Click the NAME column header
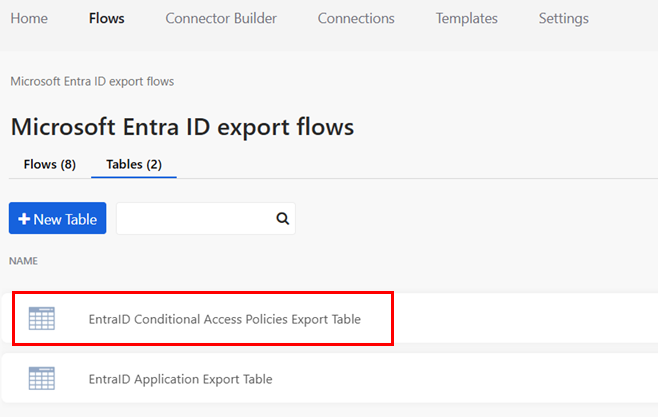658x417 pixels. pos(24,260)
